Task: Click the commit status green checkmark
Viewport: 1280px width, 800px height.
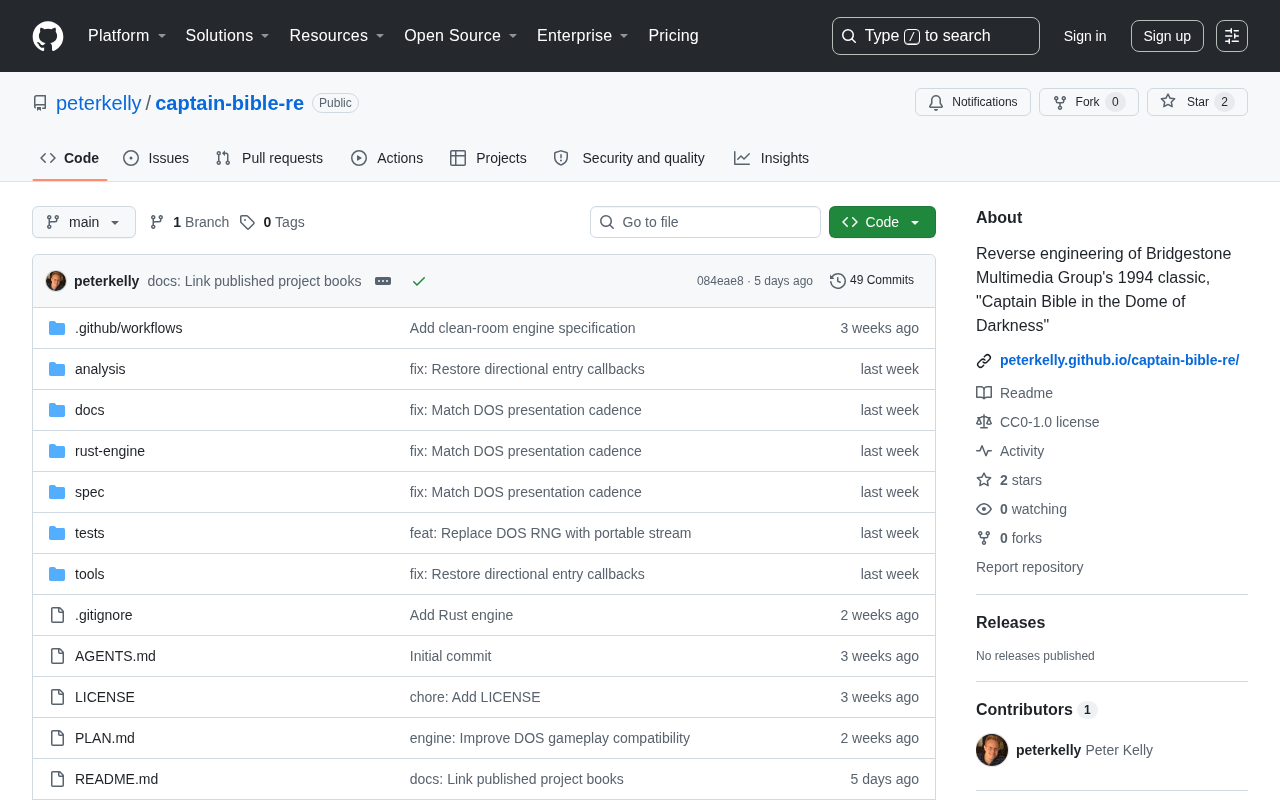Action: (x=419, y=281)
